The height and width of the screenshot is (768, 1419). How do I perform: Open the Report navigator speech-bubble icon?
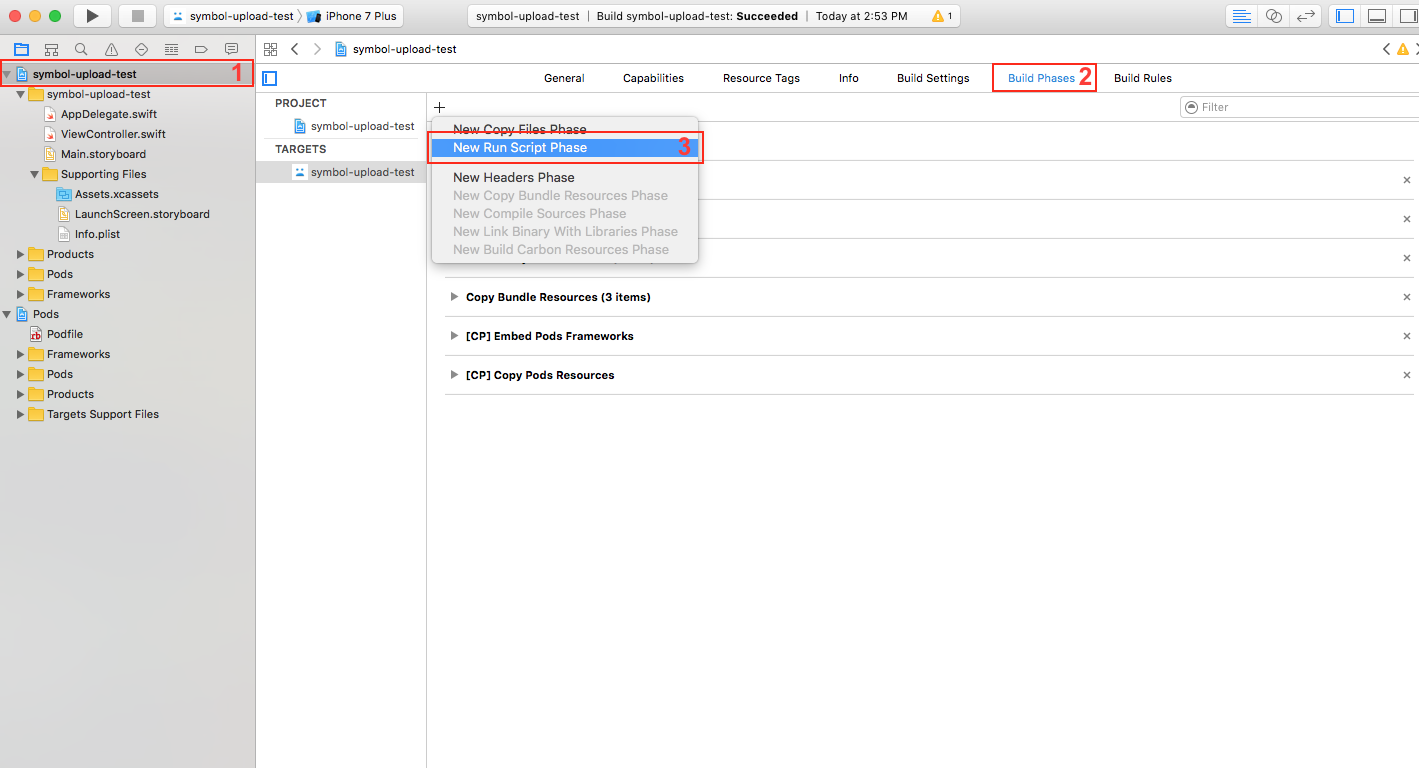(x=231, y=49)
